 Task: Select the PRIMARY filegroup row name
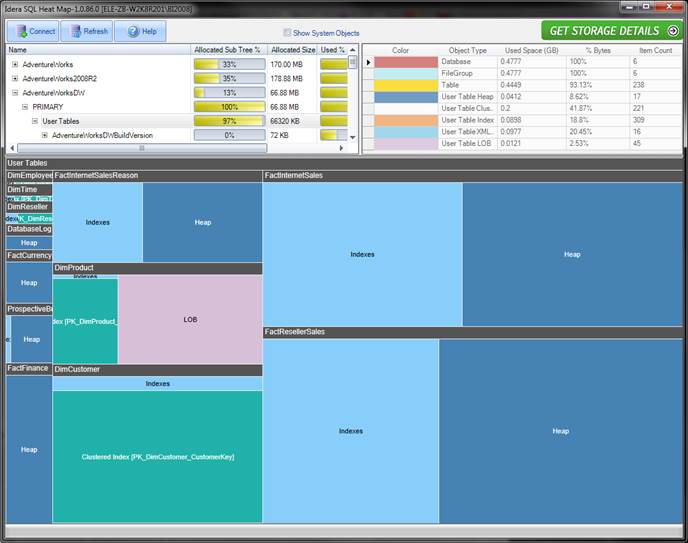[48, 107]
